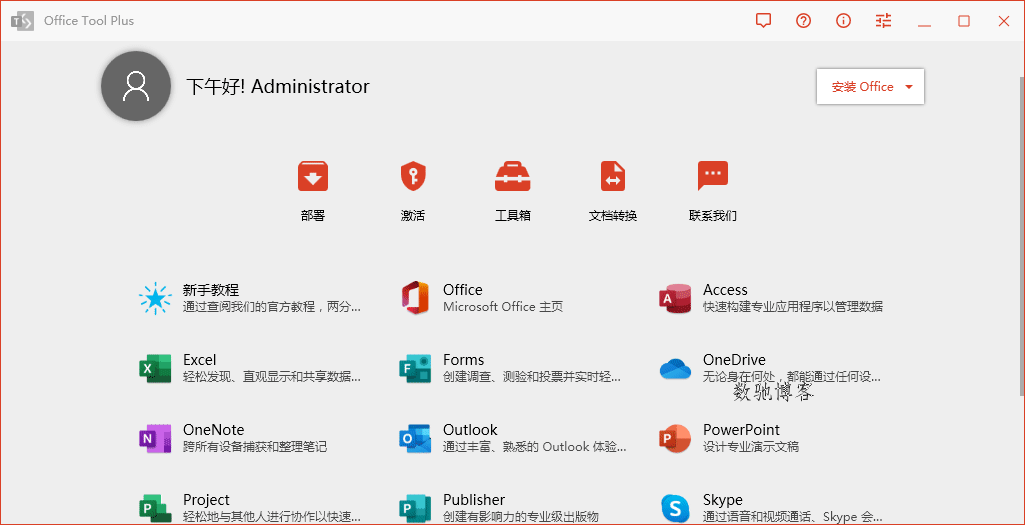The width and height of the screenshot is (1025, 525).
Task: Click '跨所有设备捕获和整理笔记' description
Action: coord(255,447)
